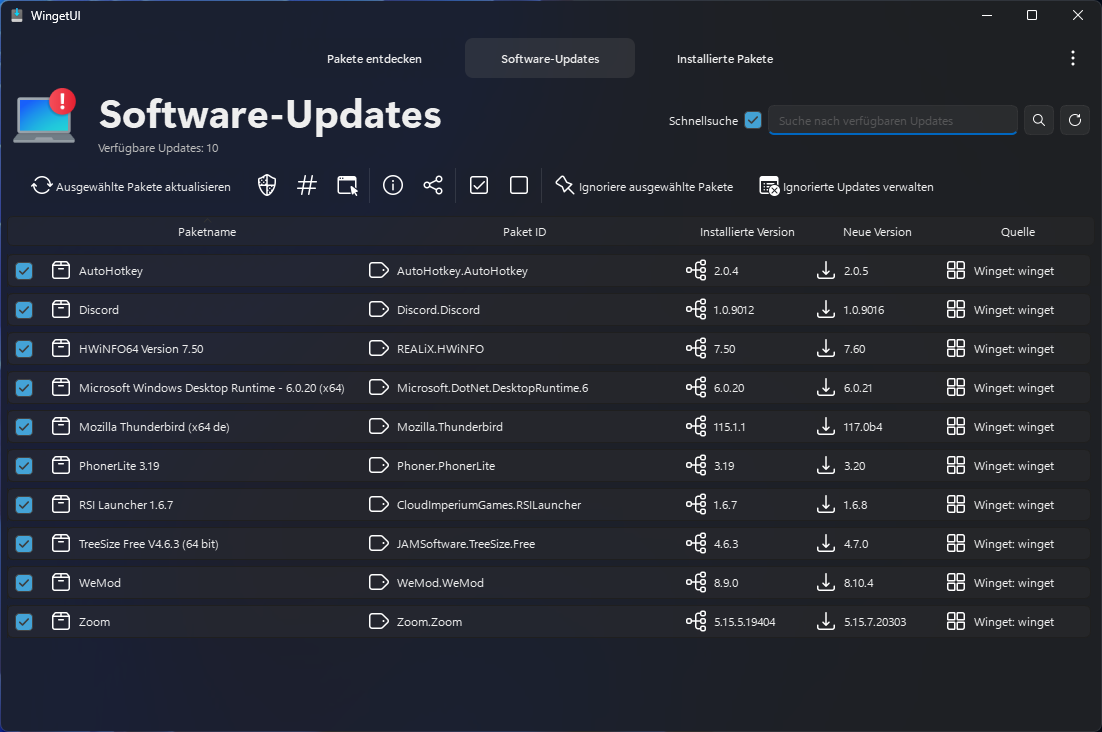
Task: Click winget source icon in Thunderbird row
Action: (x=956, y=426)
